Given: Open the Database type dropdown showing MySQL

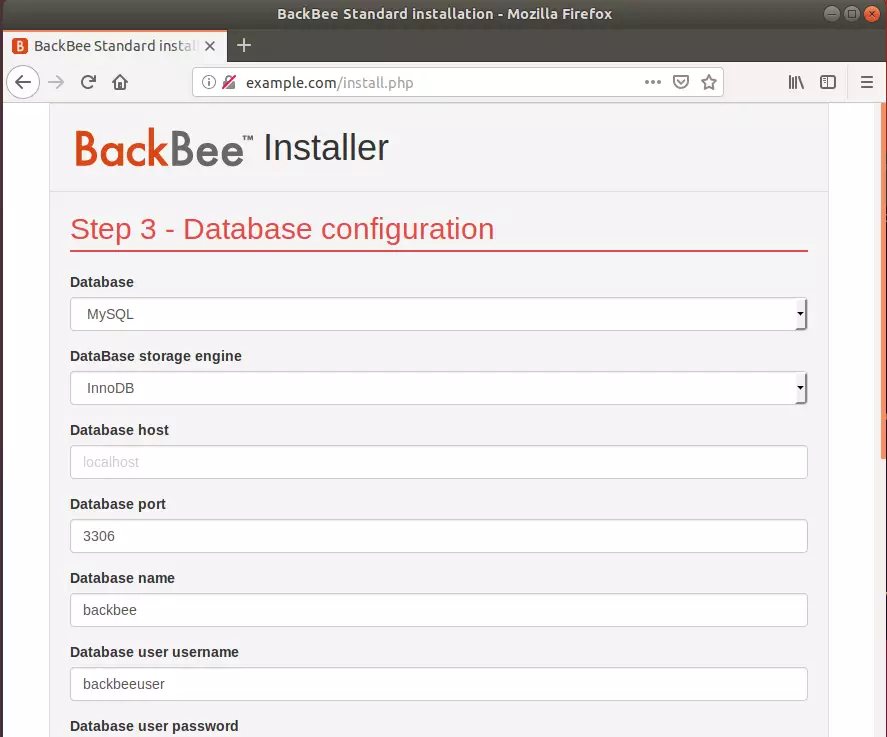Looking at the screenshot, I should tap(438, 314).
